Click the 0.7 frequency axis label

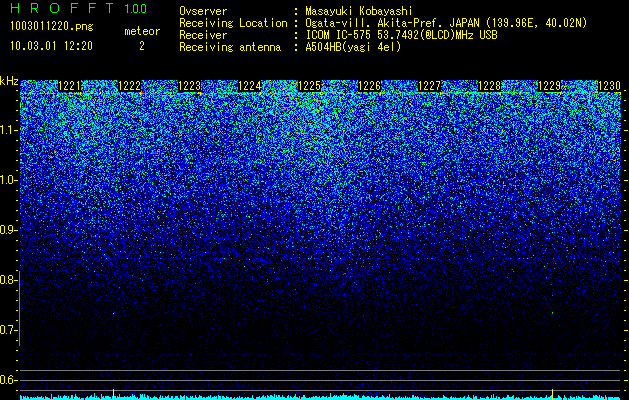click(x=9, y=330)
